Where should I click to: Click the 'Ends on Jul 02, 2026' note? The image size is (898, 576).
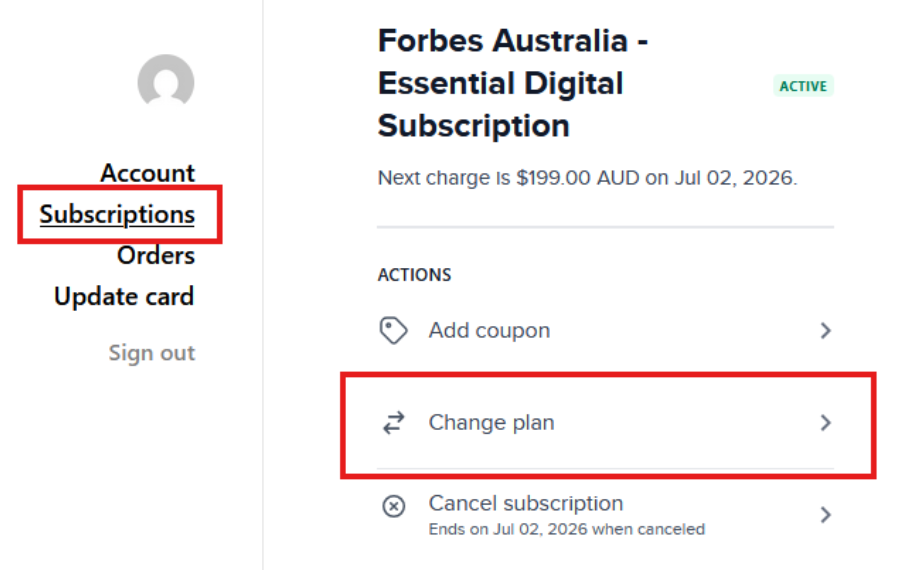tap(566, 529)
